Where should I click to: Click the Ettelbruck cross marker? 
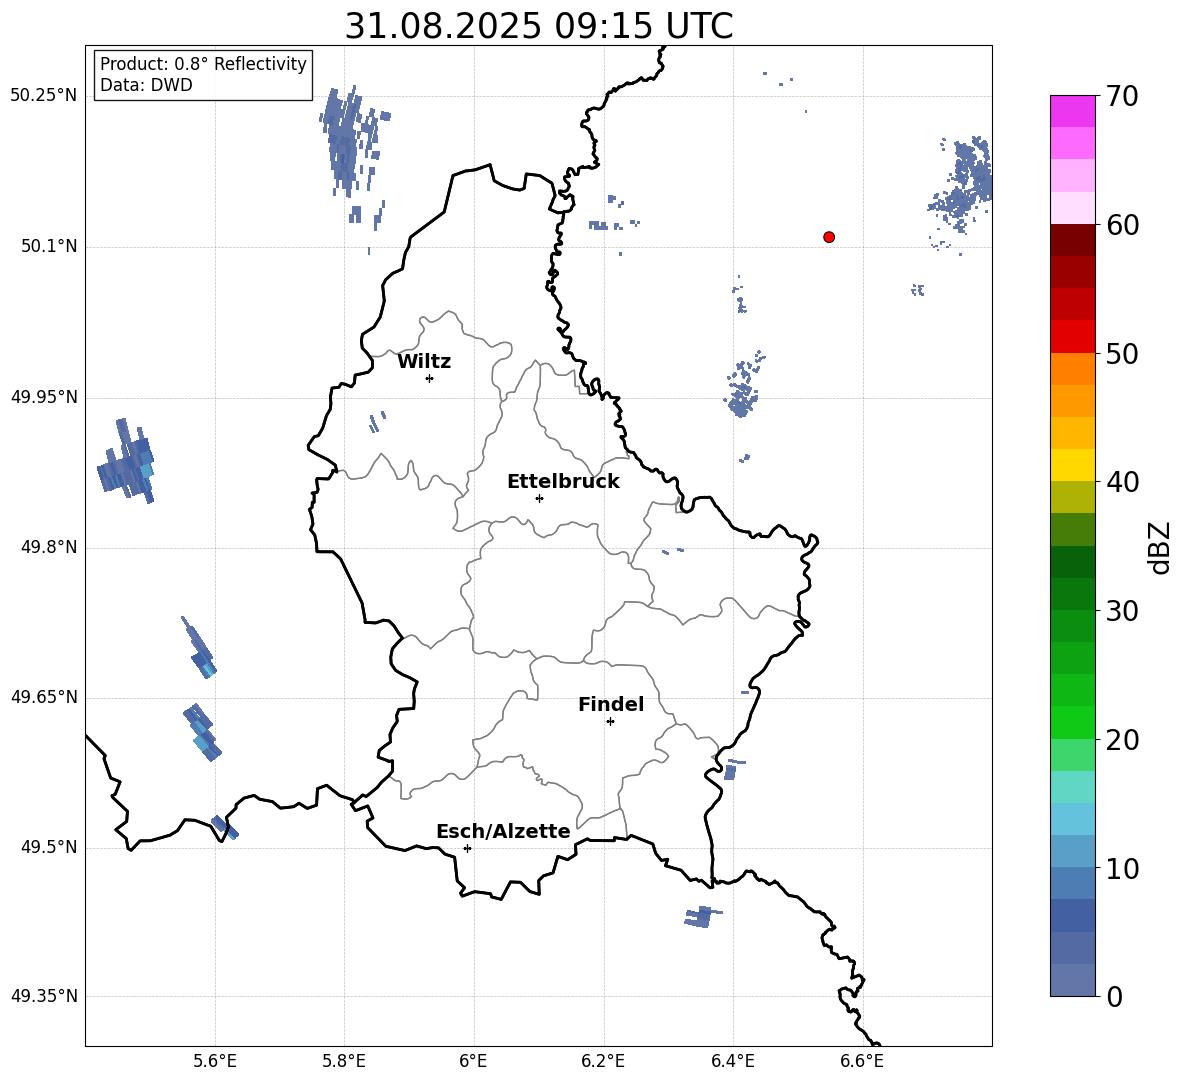(x=539, y=498)
